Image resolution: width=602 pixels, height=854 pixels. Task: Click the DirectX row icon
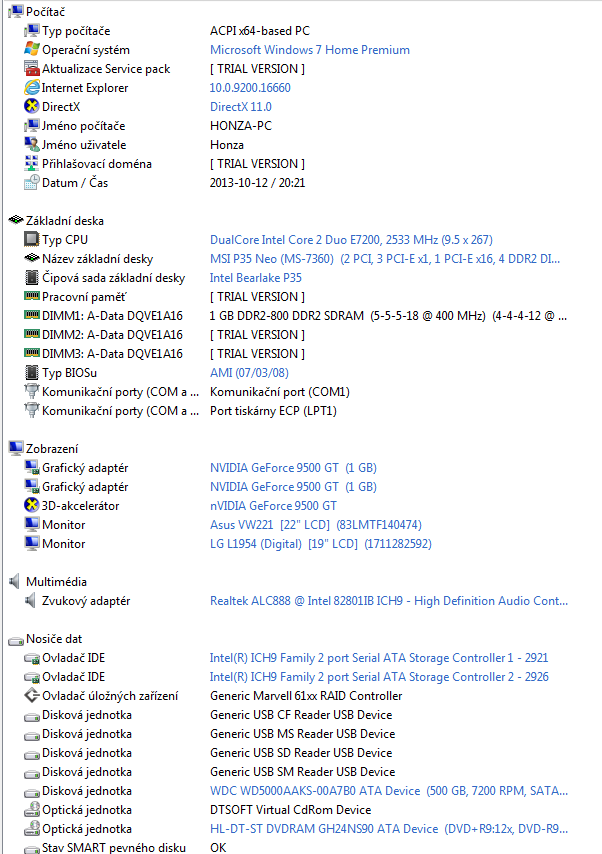(x=32, y=106)
